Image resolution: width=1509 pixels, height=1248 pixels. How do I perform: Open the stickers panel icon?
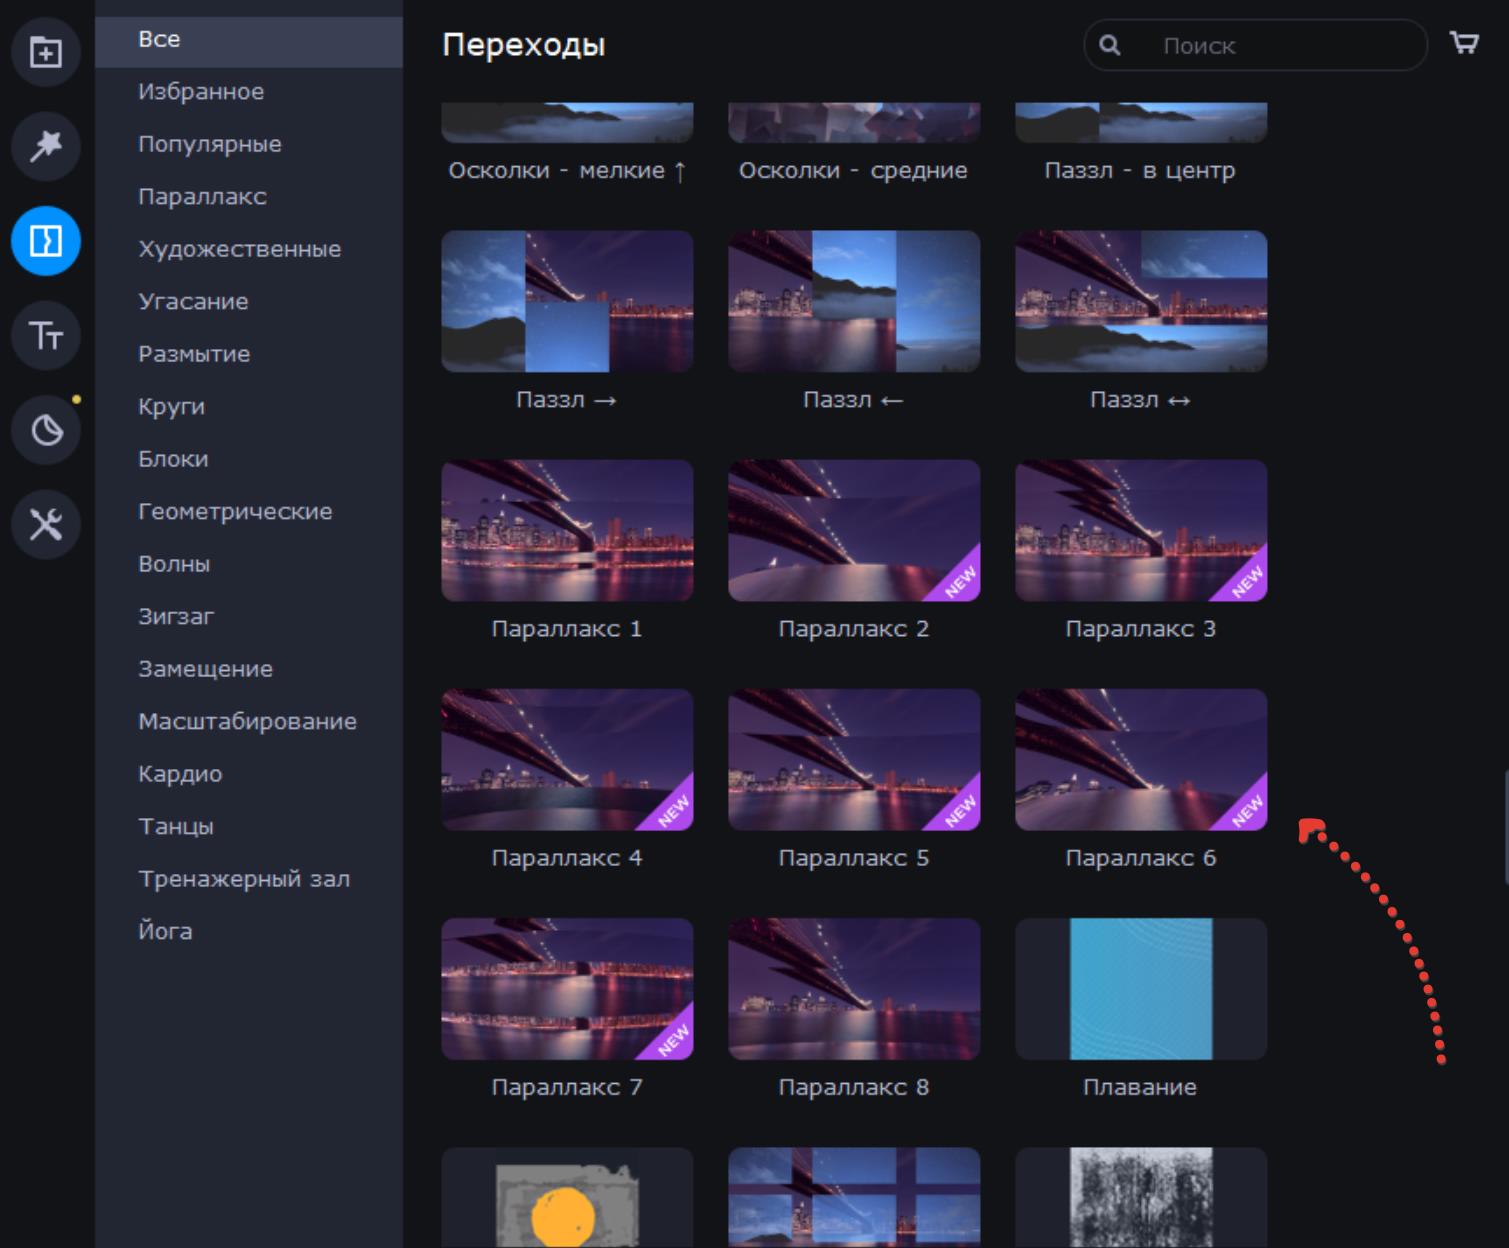[46, 431]
